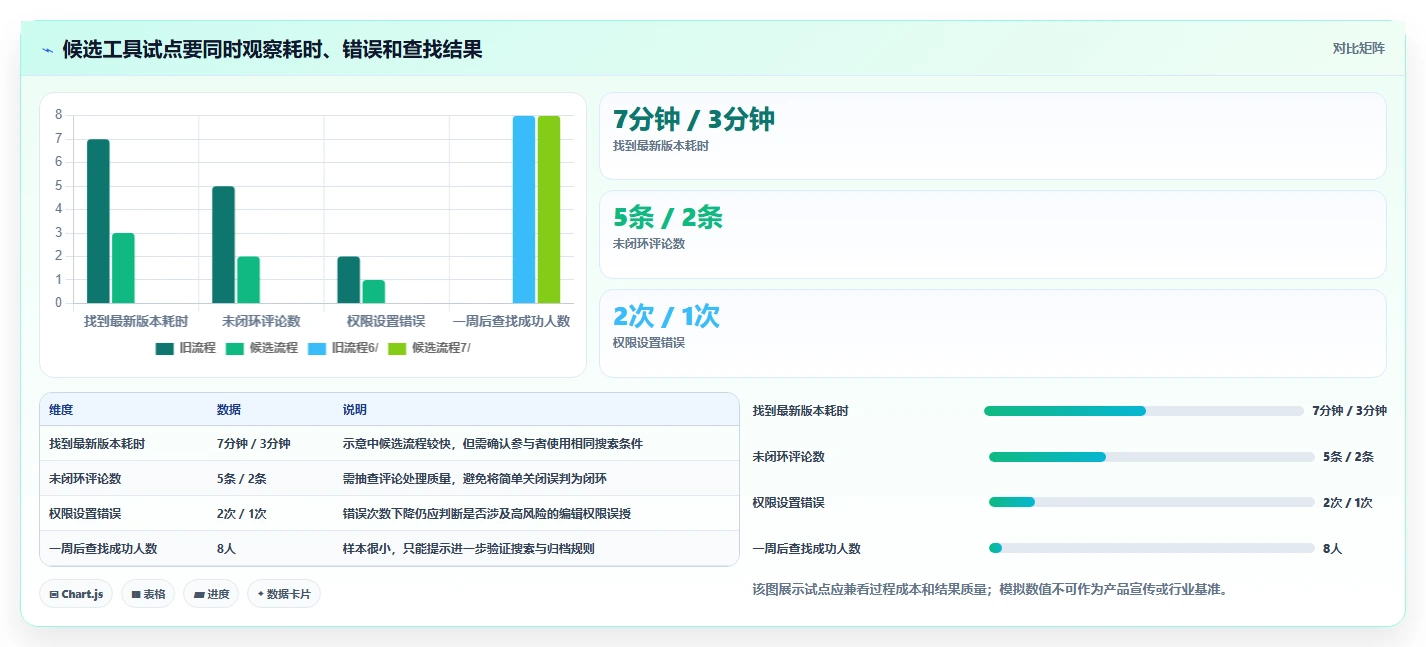
Task: Toggle the 候选流程7/ lime legend swatch
Action: 397,348
